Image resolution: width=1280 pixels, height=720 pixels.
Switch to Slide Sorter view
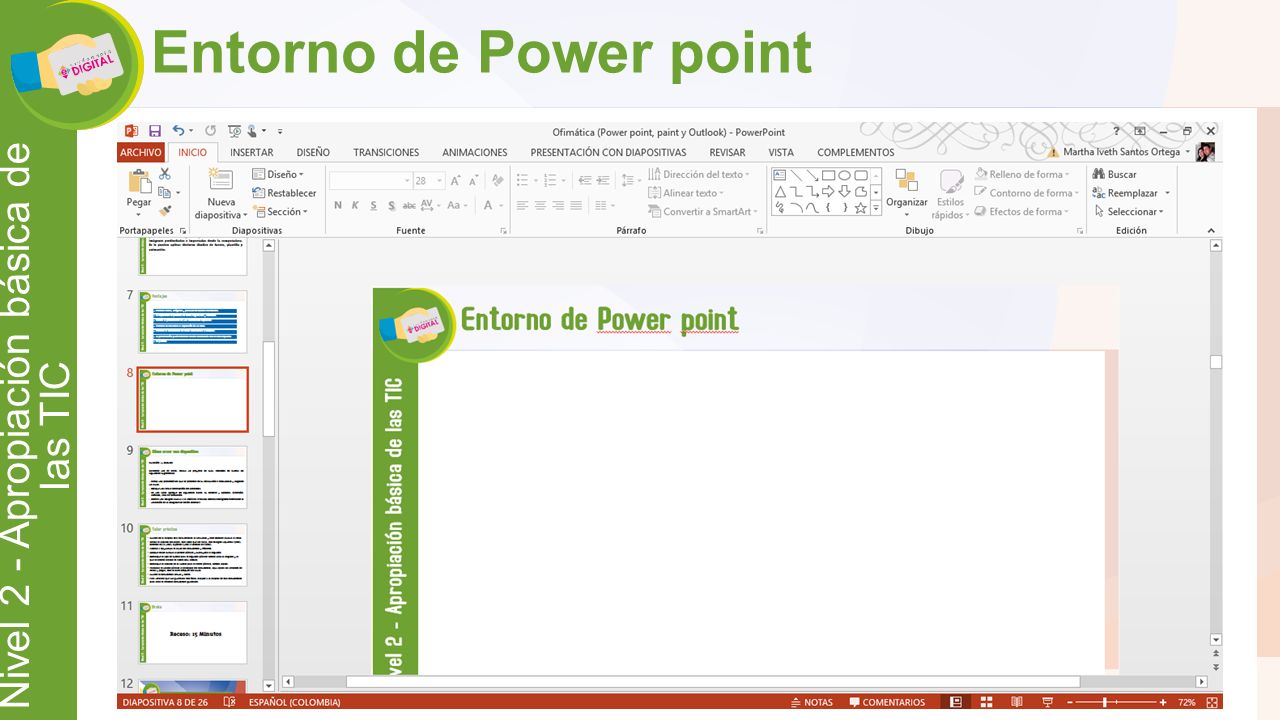986,702
